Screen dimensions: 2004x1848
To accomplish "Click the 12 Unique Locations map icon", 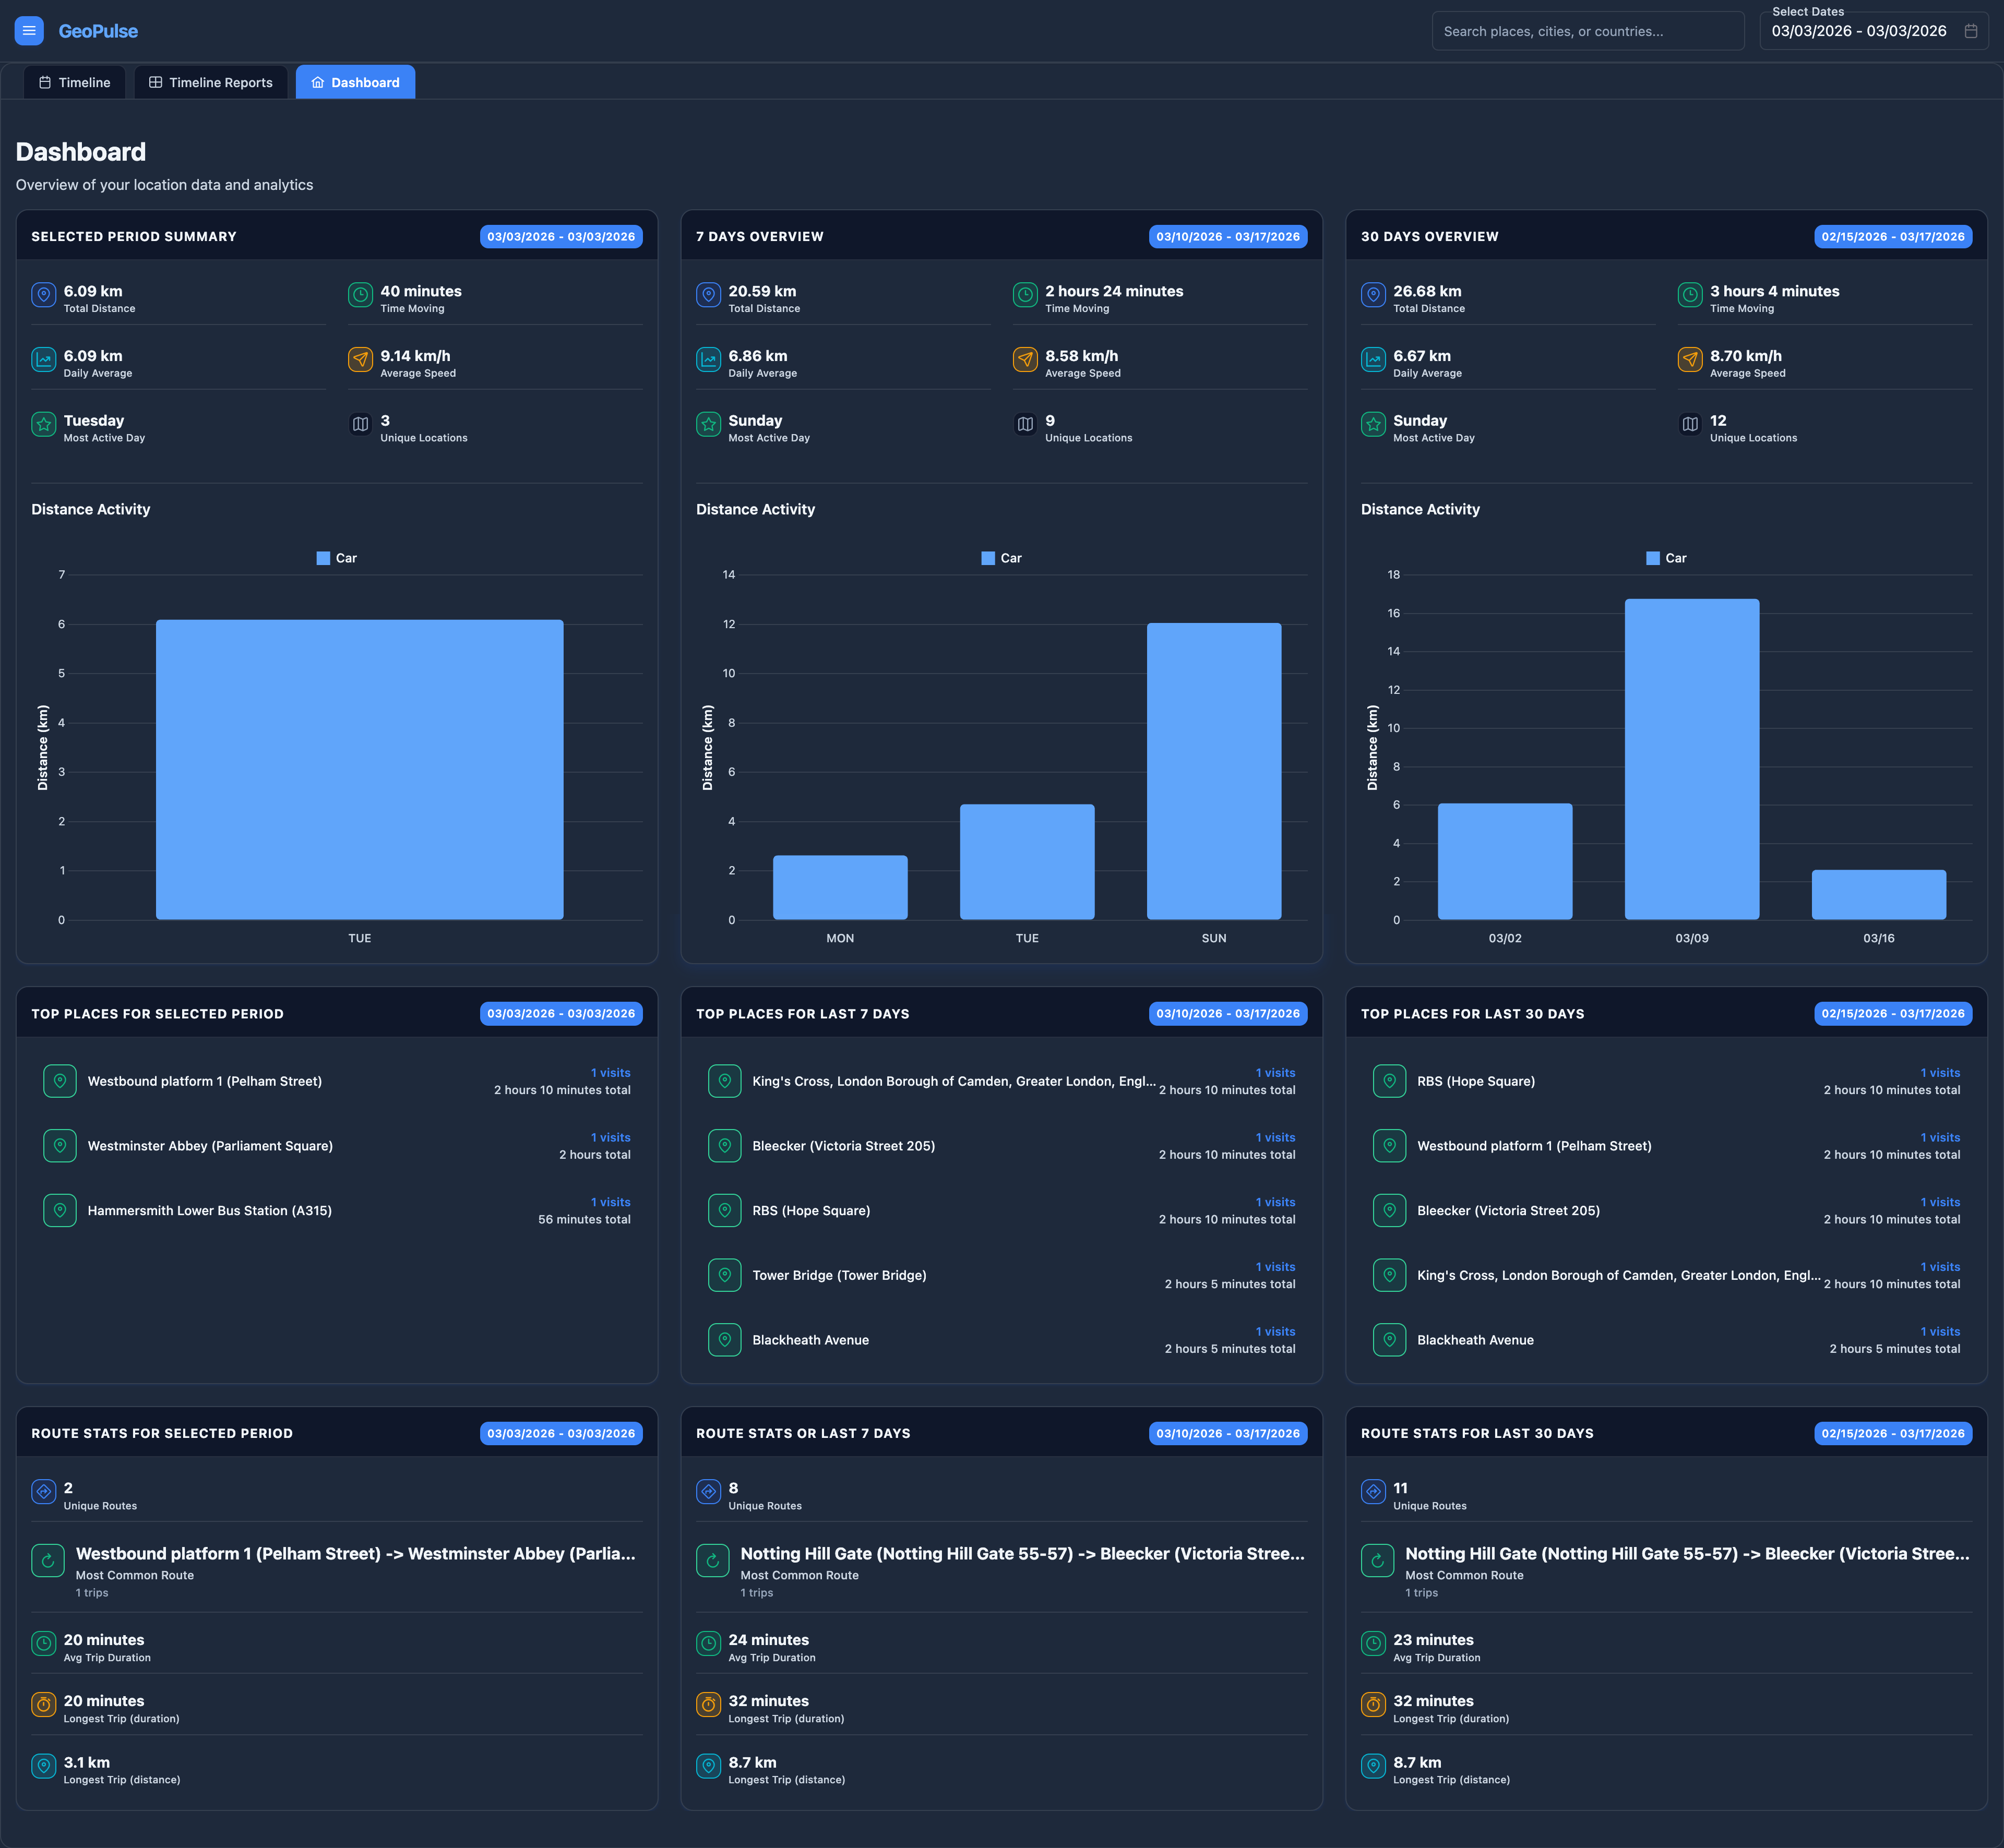I will (1690, 424).
